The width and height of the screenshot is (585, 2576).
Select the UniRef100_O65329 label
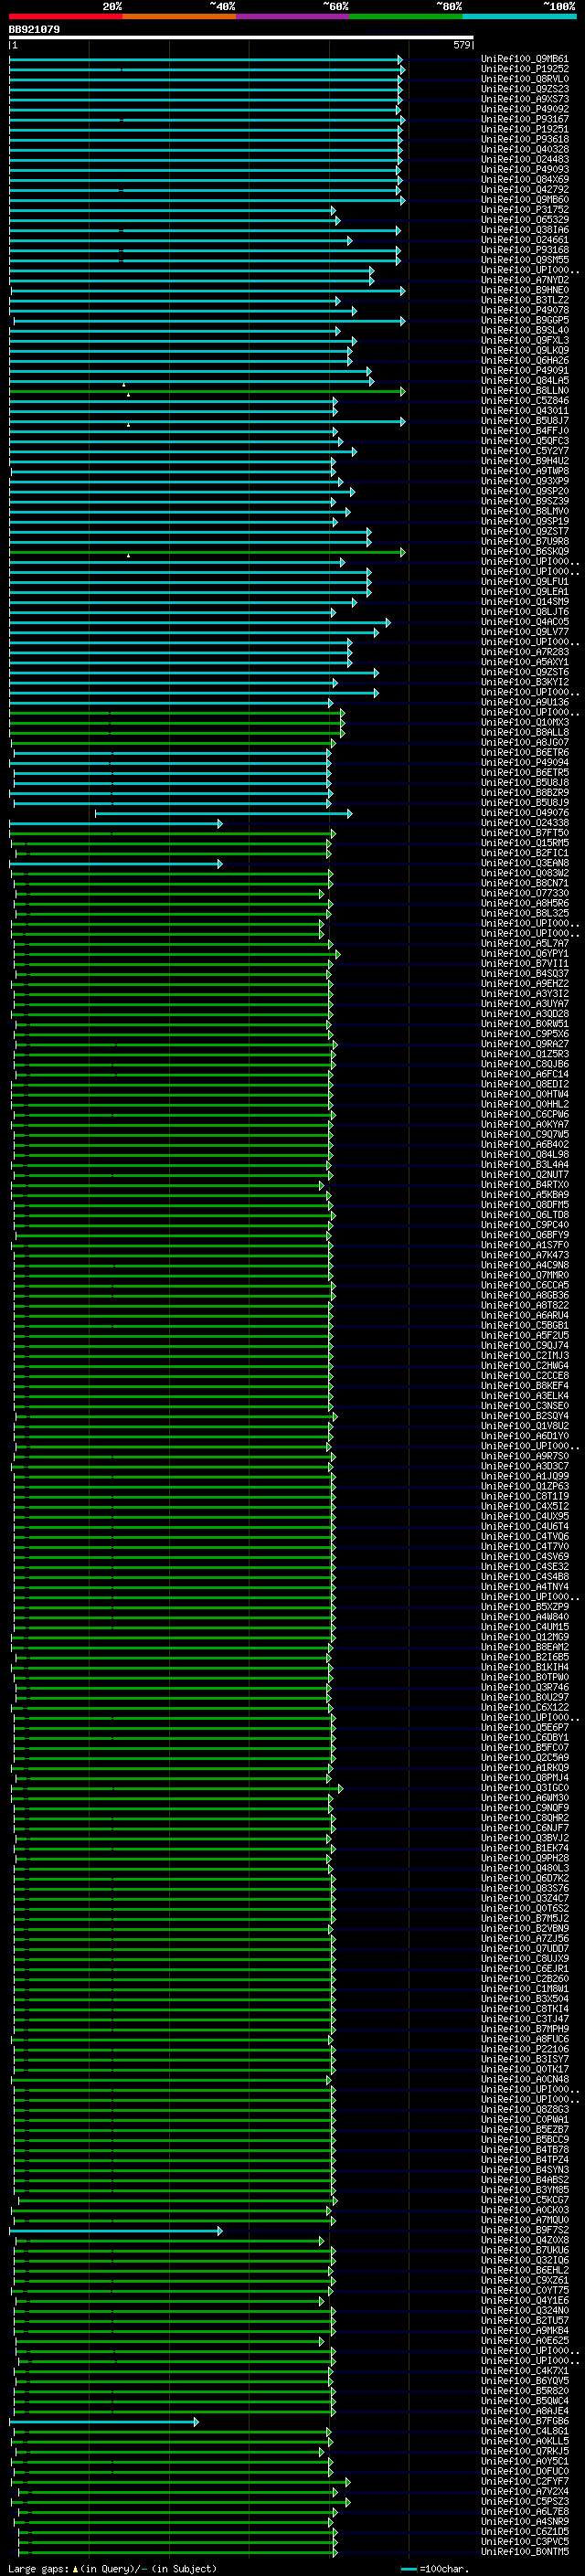point(525,220)
